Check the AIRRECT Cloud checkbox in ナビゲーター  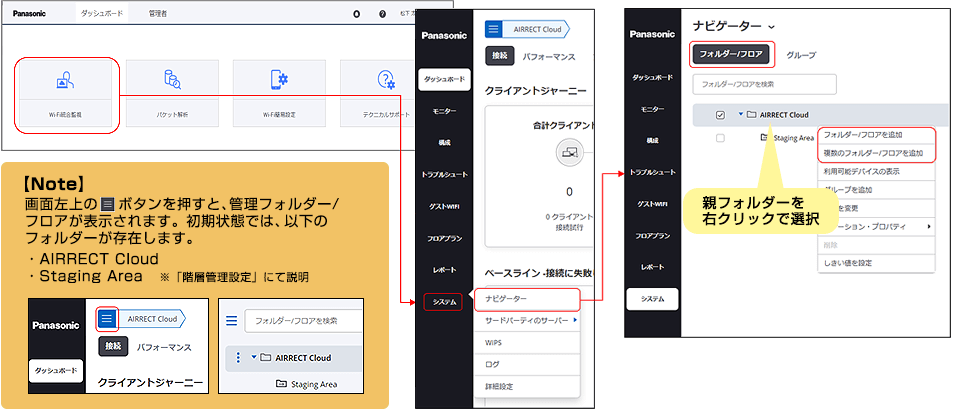click(x=720, y=115)
